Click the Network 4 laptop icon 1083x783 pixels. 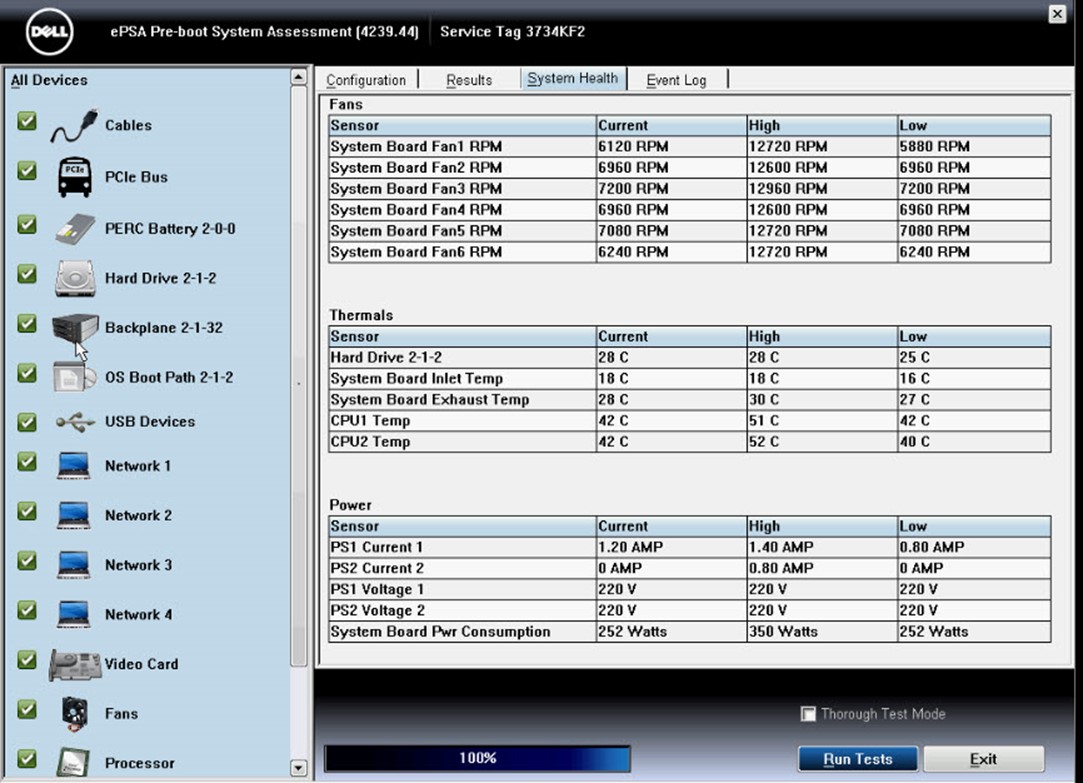(73, 615)
